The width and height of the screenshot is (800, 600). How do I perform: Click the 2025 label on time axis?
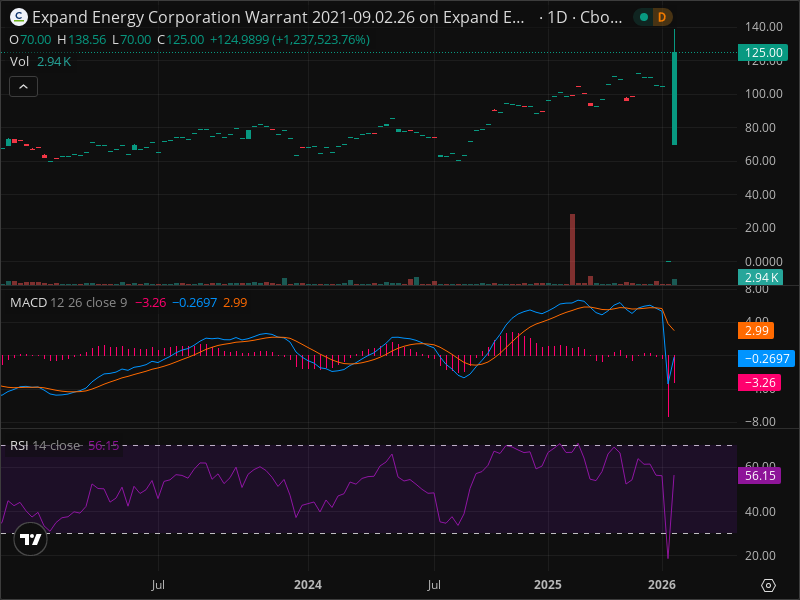click(548, 585)
